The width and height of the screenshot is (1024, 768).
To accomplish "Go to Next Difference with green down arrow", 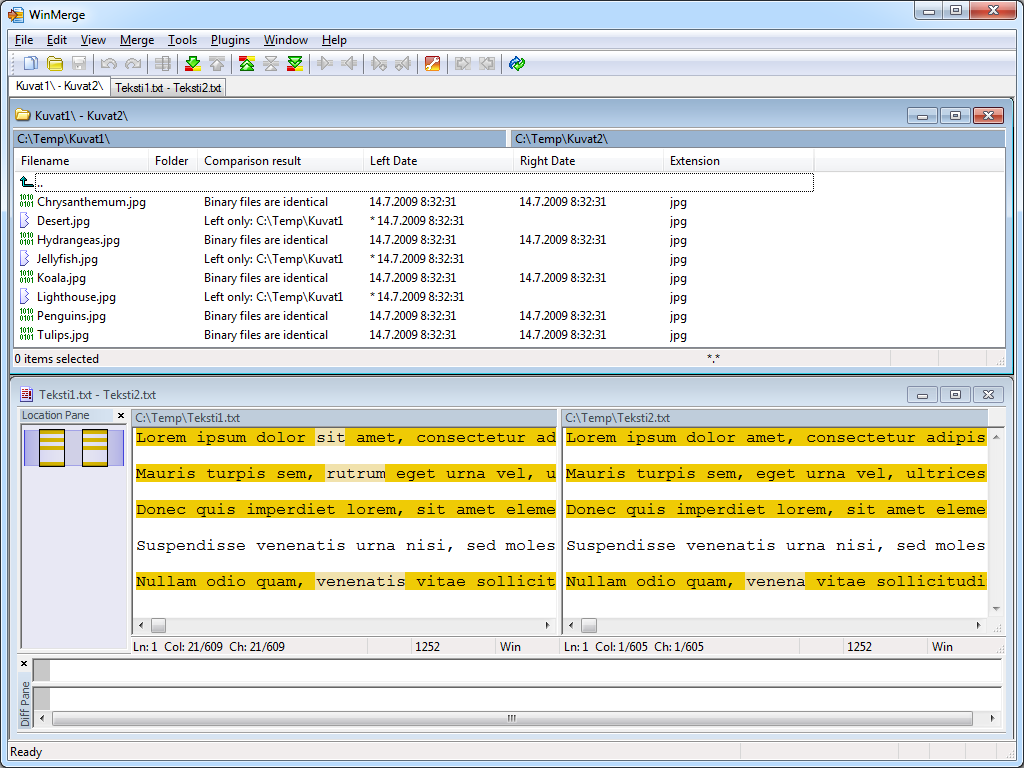I will 192,63.
